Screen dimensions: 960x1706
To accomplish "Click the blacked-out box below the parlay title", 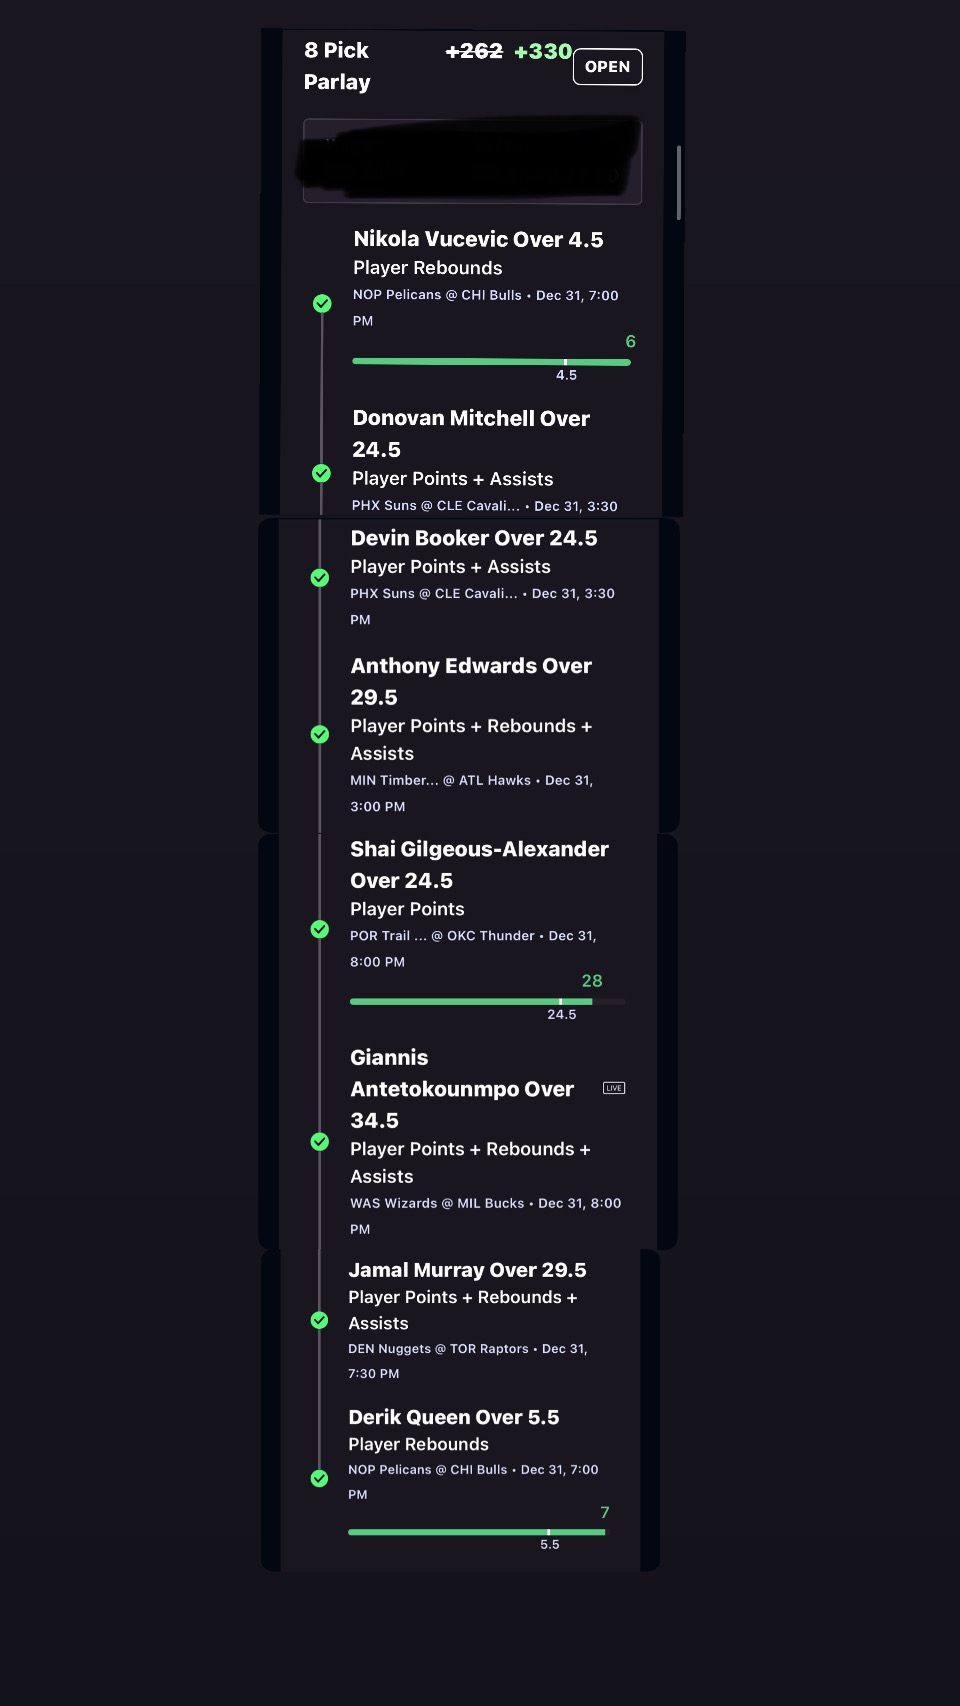I will (x=472, y=161).
